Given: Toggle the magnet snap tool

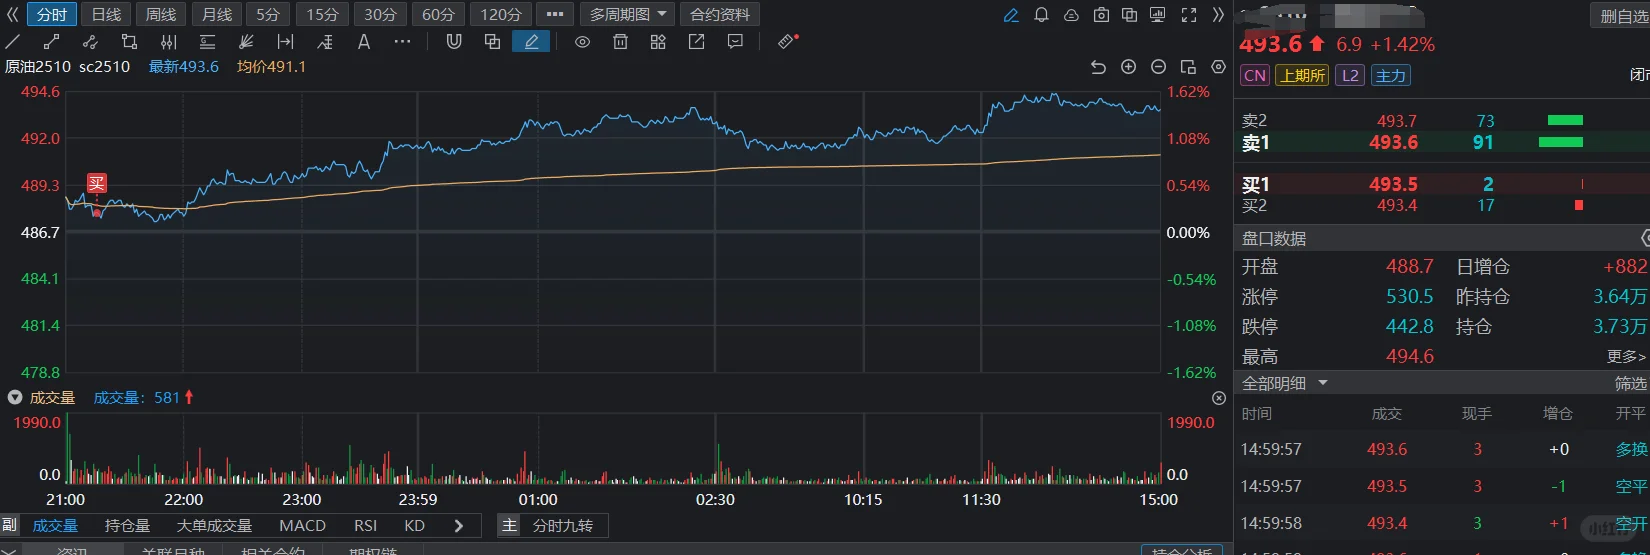Looking at the screenshot, I should 454,42.
